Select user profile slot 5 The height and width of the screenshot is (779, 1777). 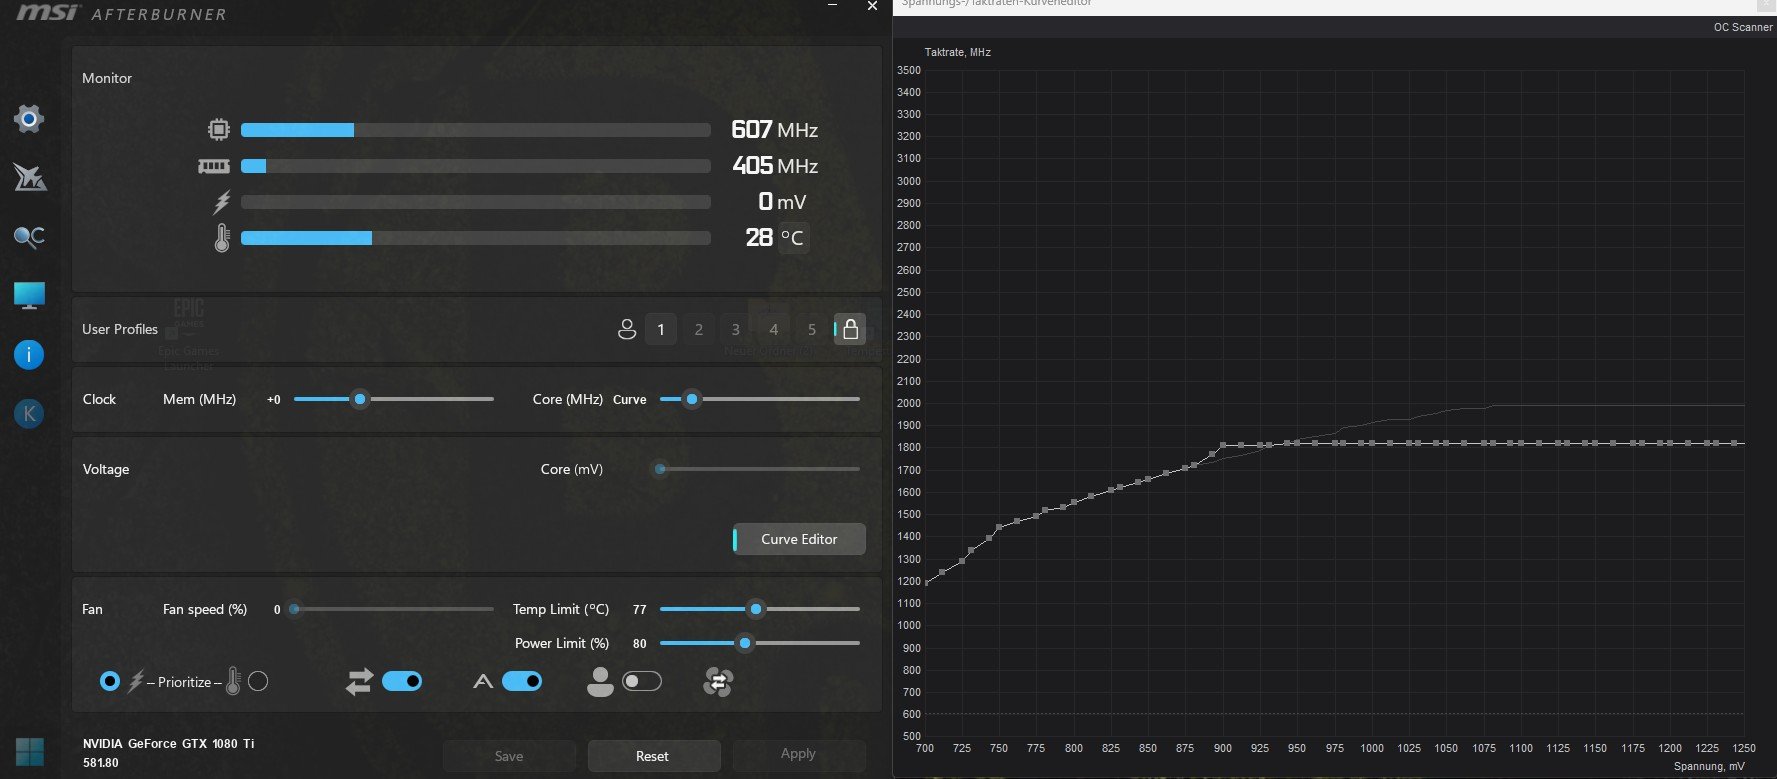pyautogui.click(x=811, y=329)
